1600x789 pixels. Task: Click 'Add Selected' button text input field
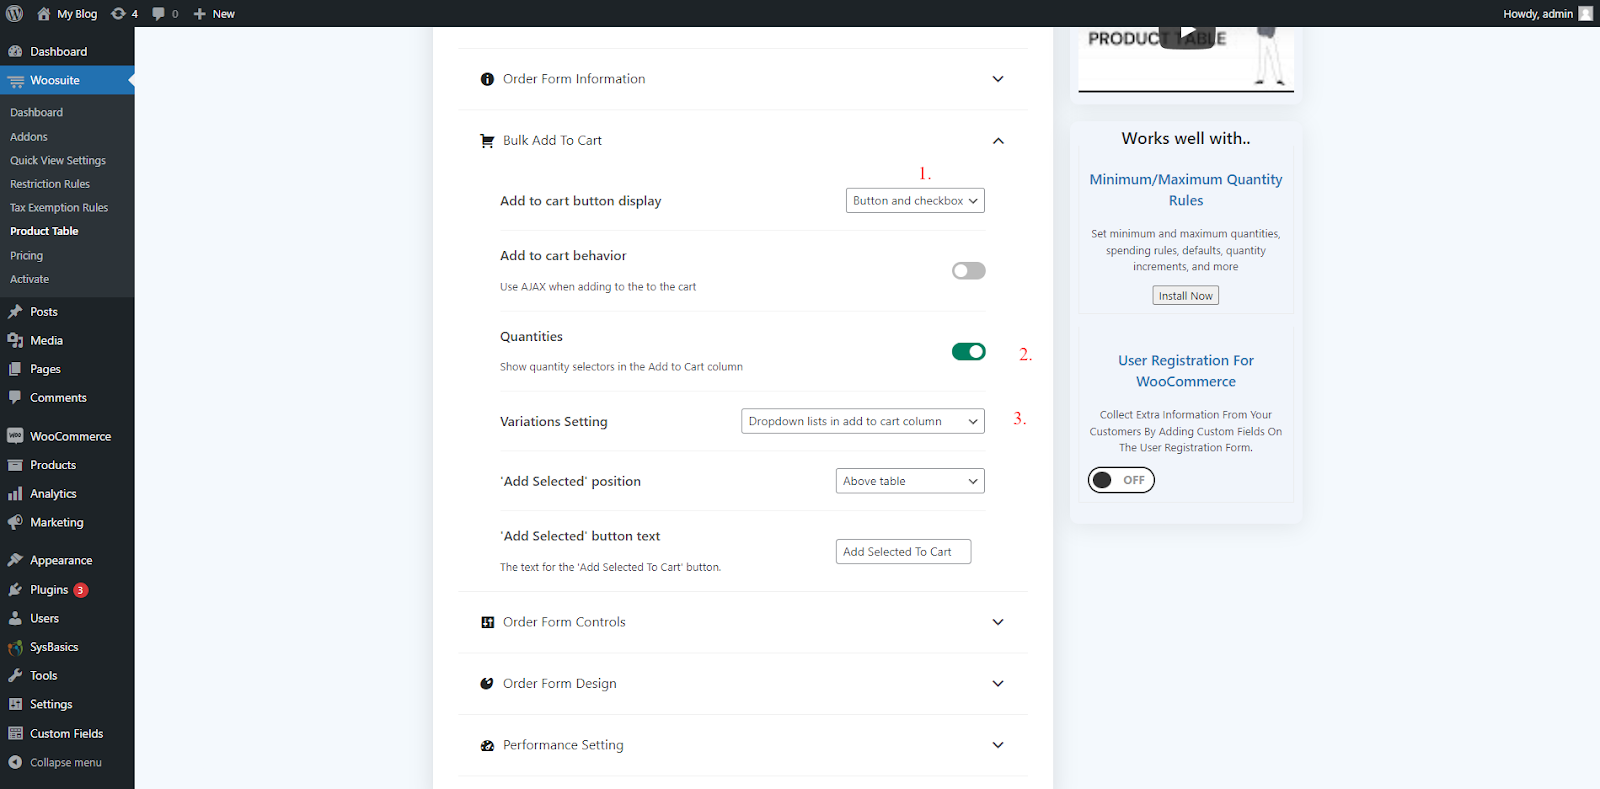tap(903, 552)
